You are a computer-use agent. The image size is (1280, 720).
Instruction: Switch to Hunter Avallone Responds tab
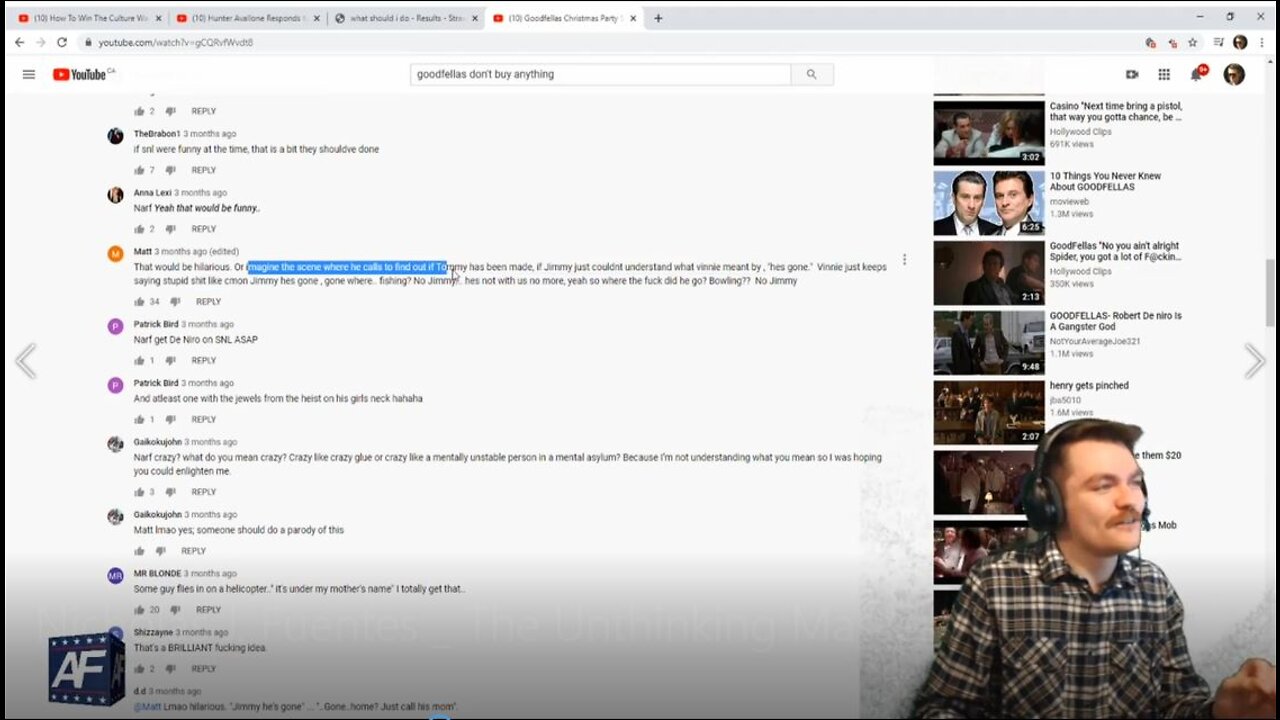click(x=247, y=18)
